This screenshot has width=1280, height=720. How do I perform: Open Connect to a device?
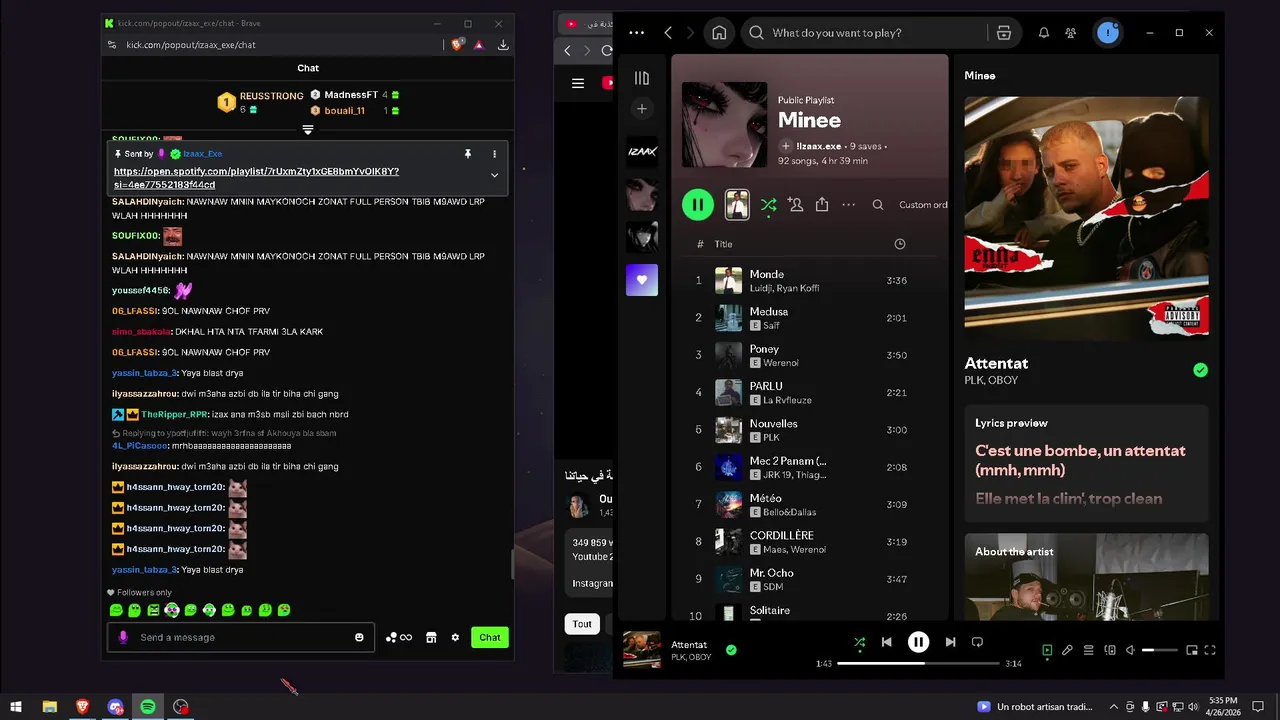[1110, 650]
